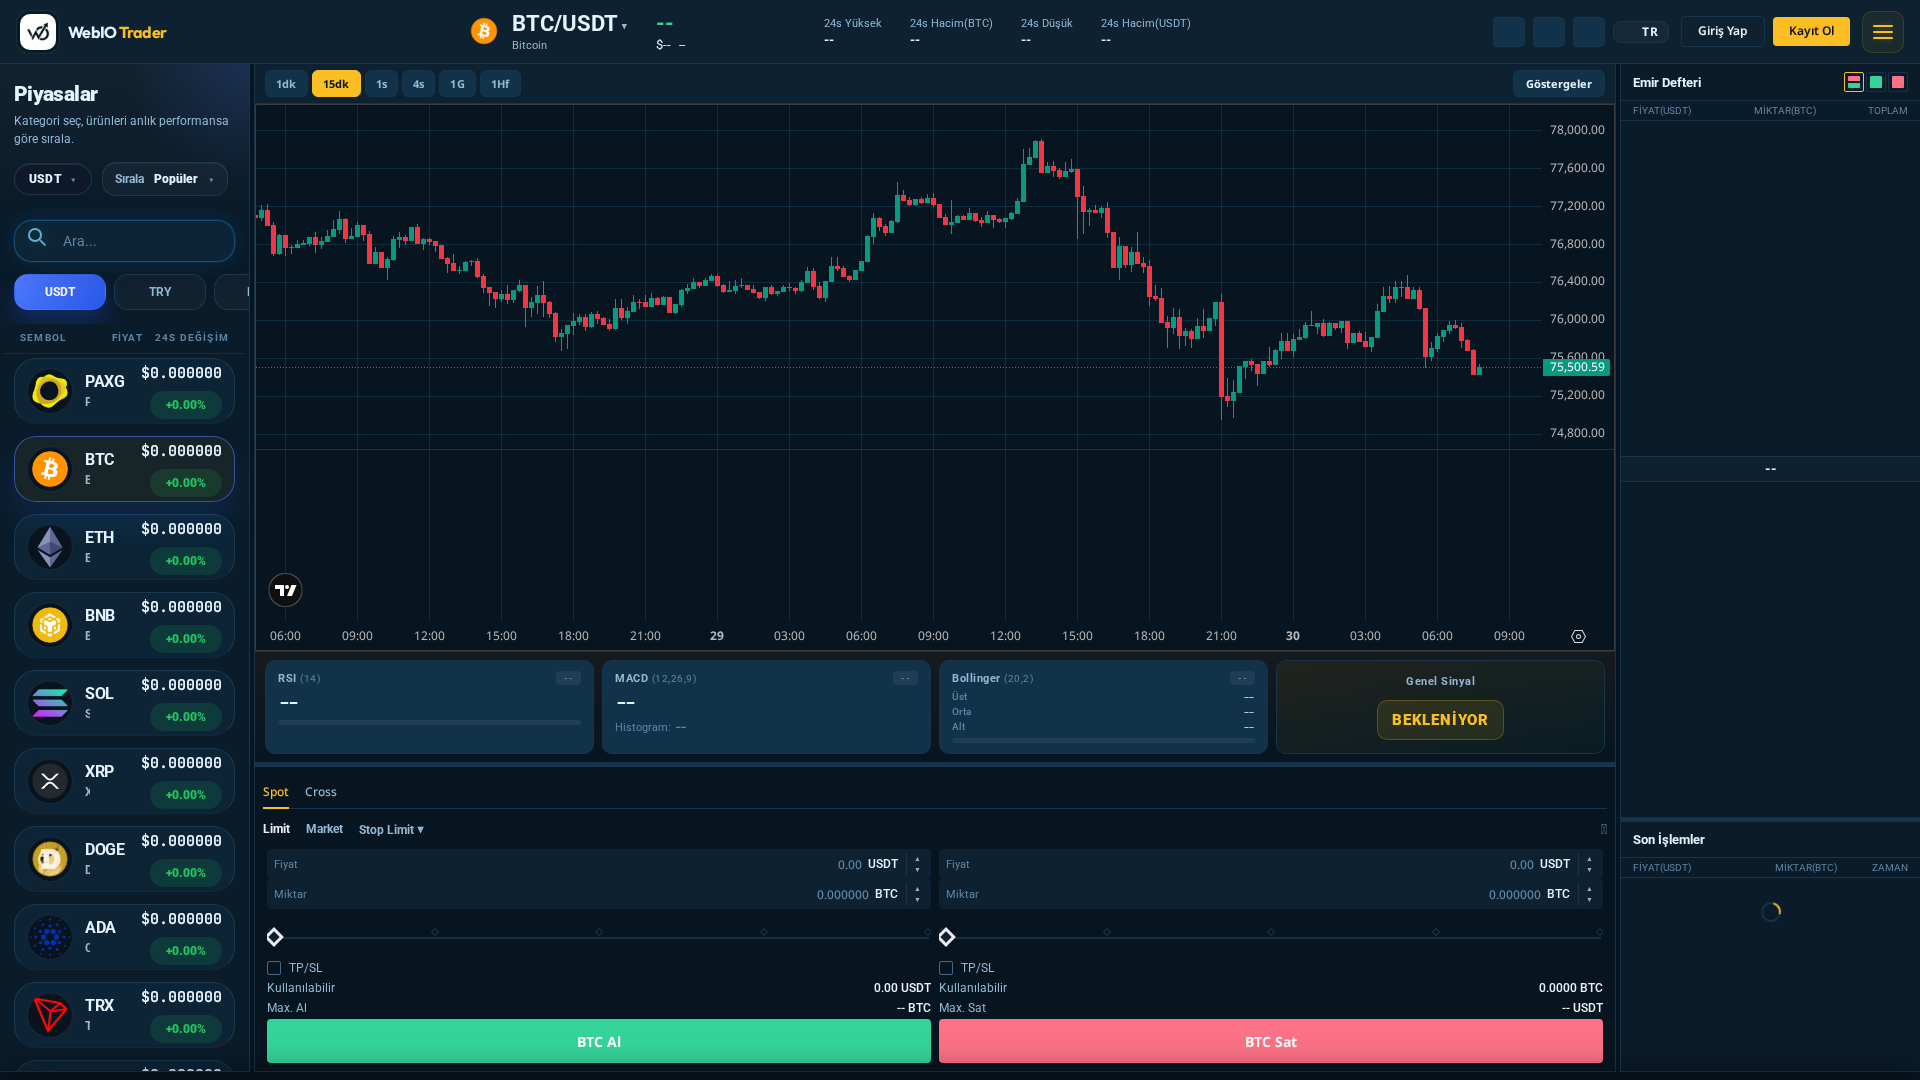The width and height of the screenshot is (1920, 1080).
Task: Select the 15dk timeframe
Action: click(336, 84)
